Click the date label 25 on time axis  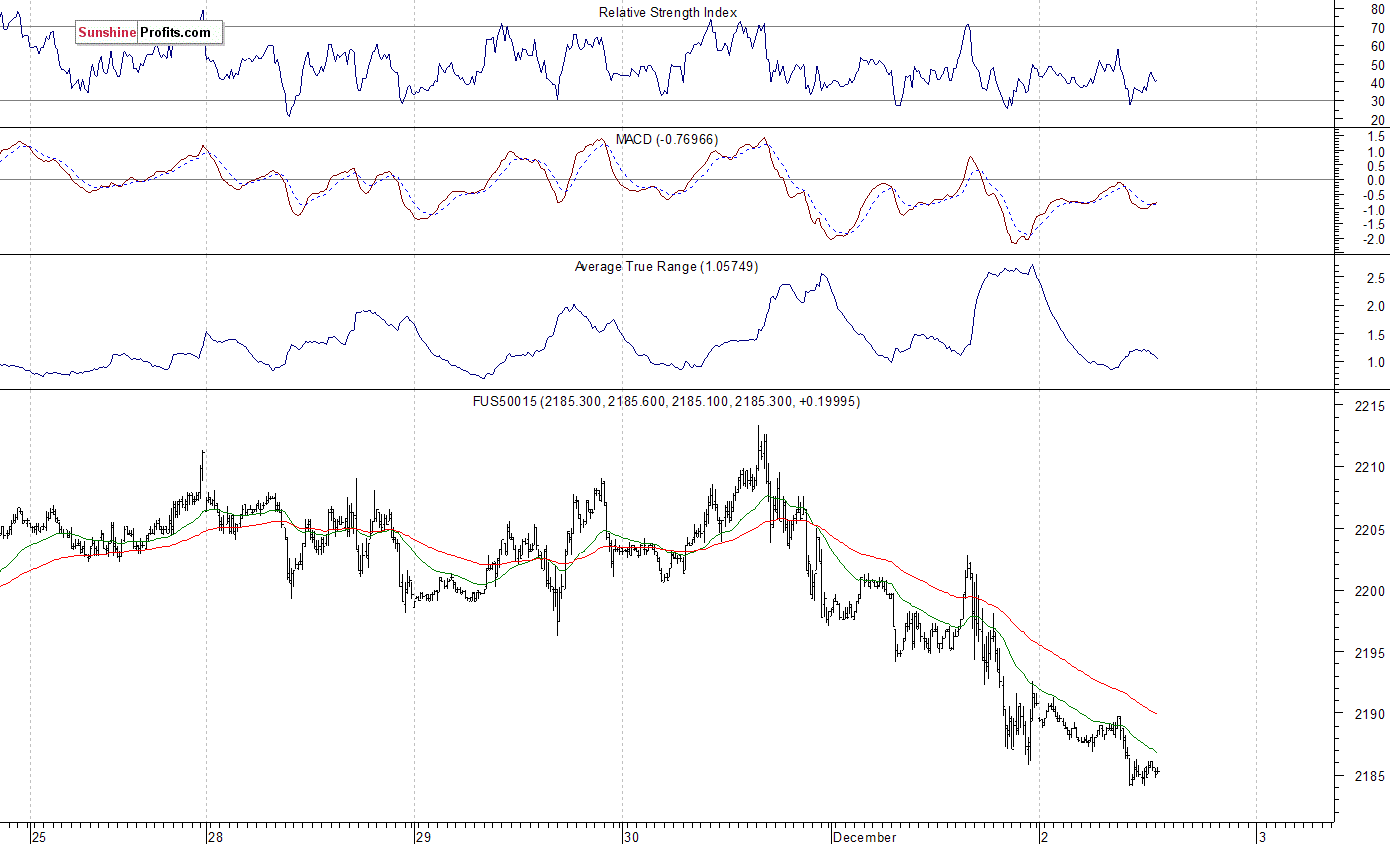(38, 836)
